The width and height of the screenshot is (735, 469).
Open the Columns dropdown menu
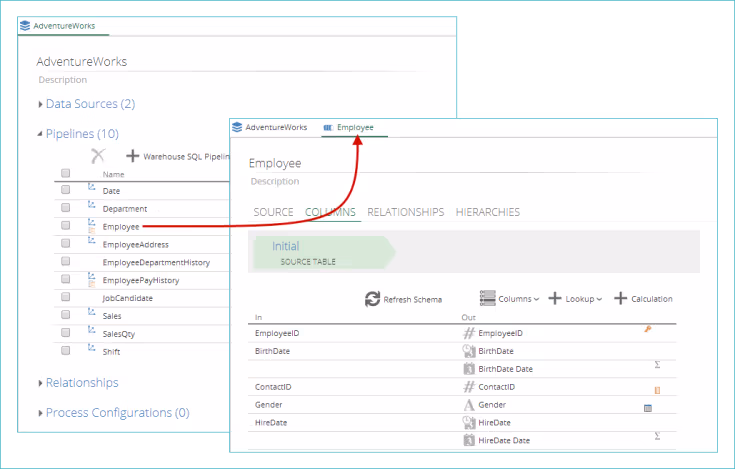509,299
